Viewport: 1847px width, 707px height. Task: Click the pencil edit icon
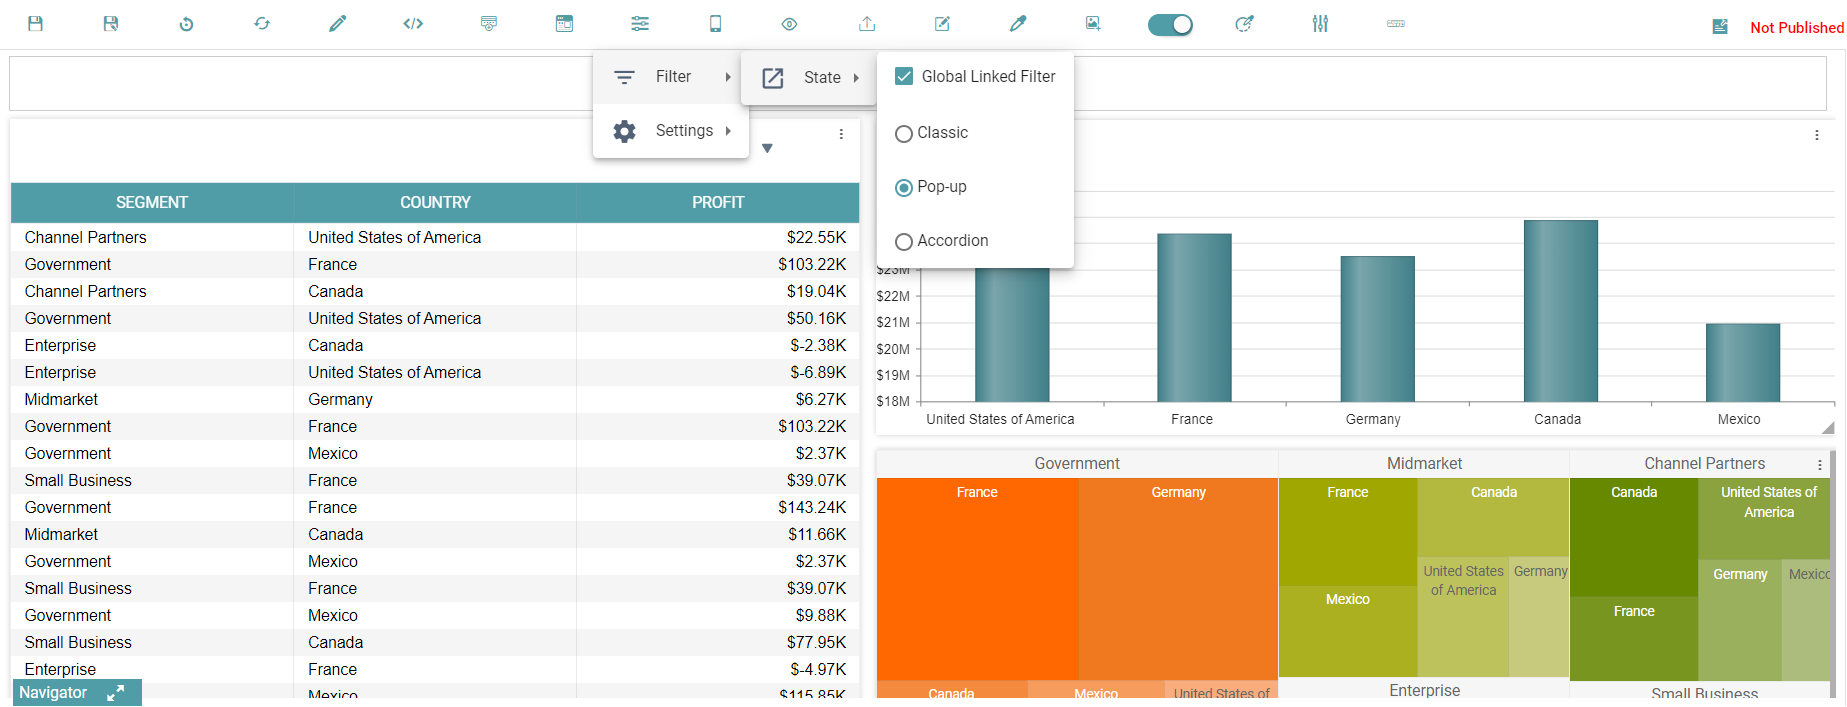click(x=338, y=24)
